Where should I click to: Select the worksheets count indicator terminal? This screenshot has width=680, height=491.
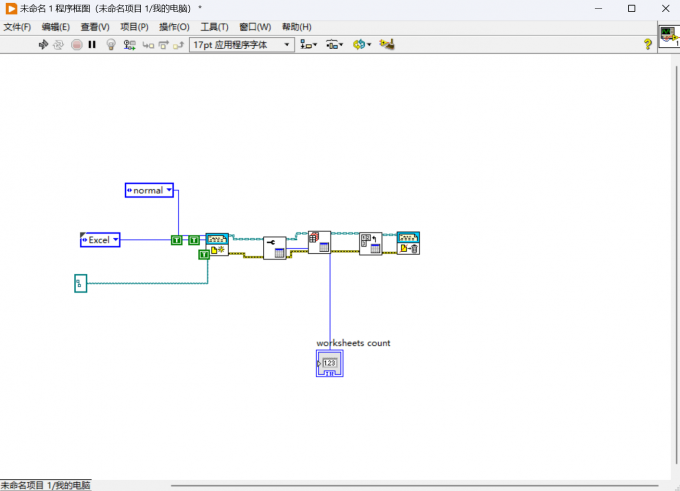pyautogui.click(x=330, y=363)
